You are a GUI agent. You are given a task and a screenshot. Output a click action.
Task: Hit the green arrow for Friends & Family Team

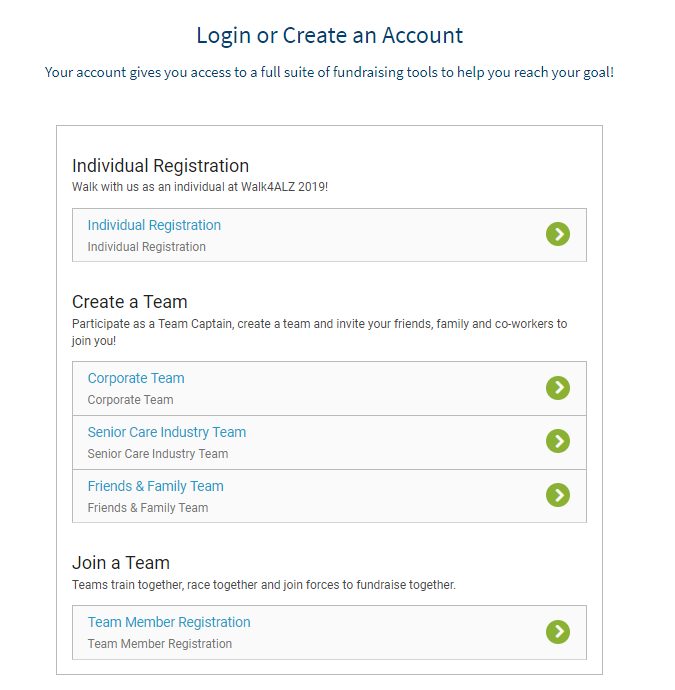(558, 495)
